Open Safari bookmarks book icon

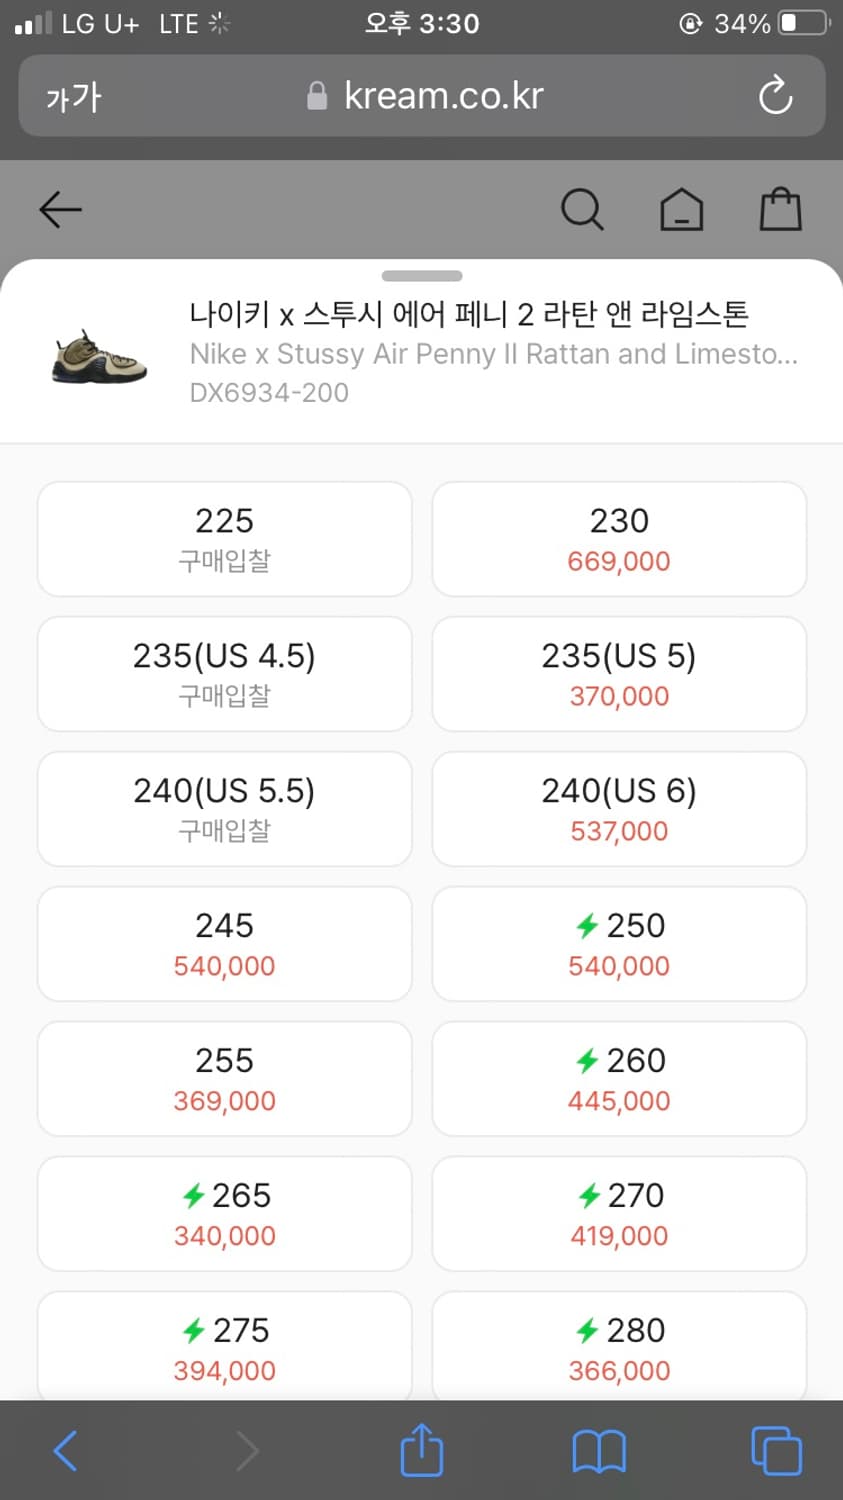pyautogui.click(x=598, y=1451)
